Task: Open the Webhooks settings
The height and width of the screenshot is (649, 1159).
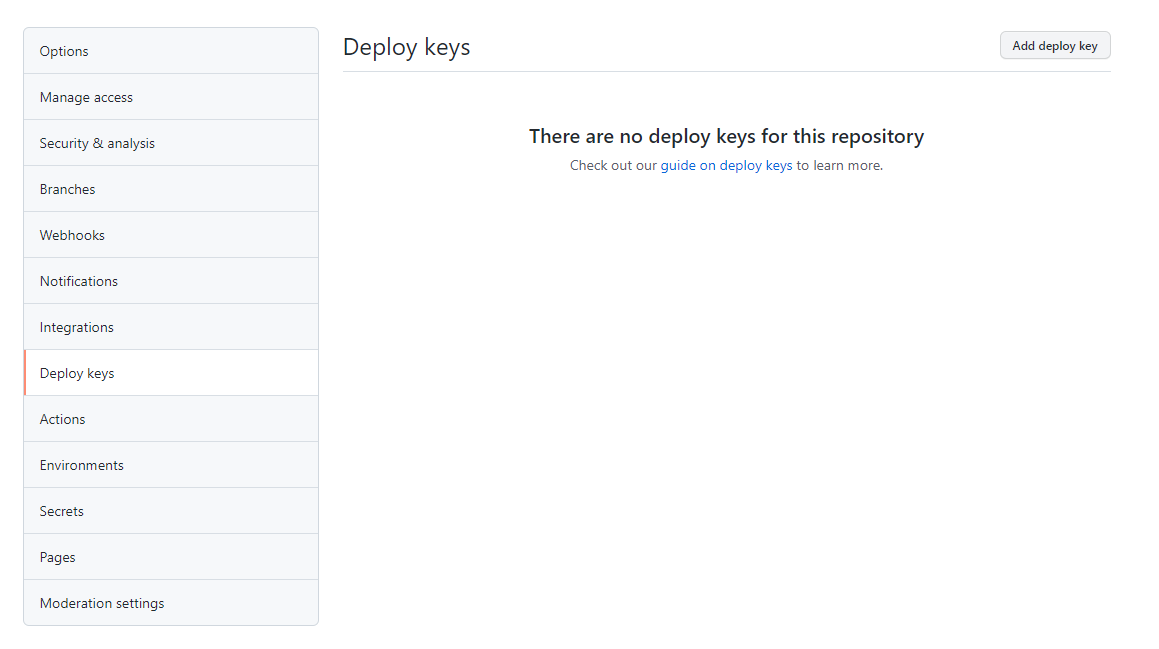Action: [72, 235]
